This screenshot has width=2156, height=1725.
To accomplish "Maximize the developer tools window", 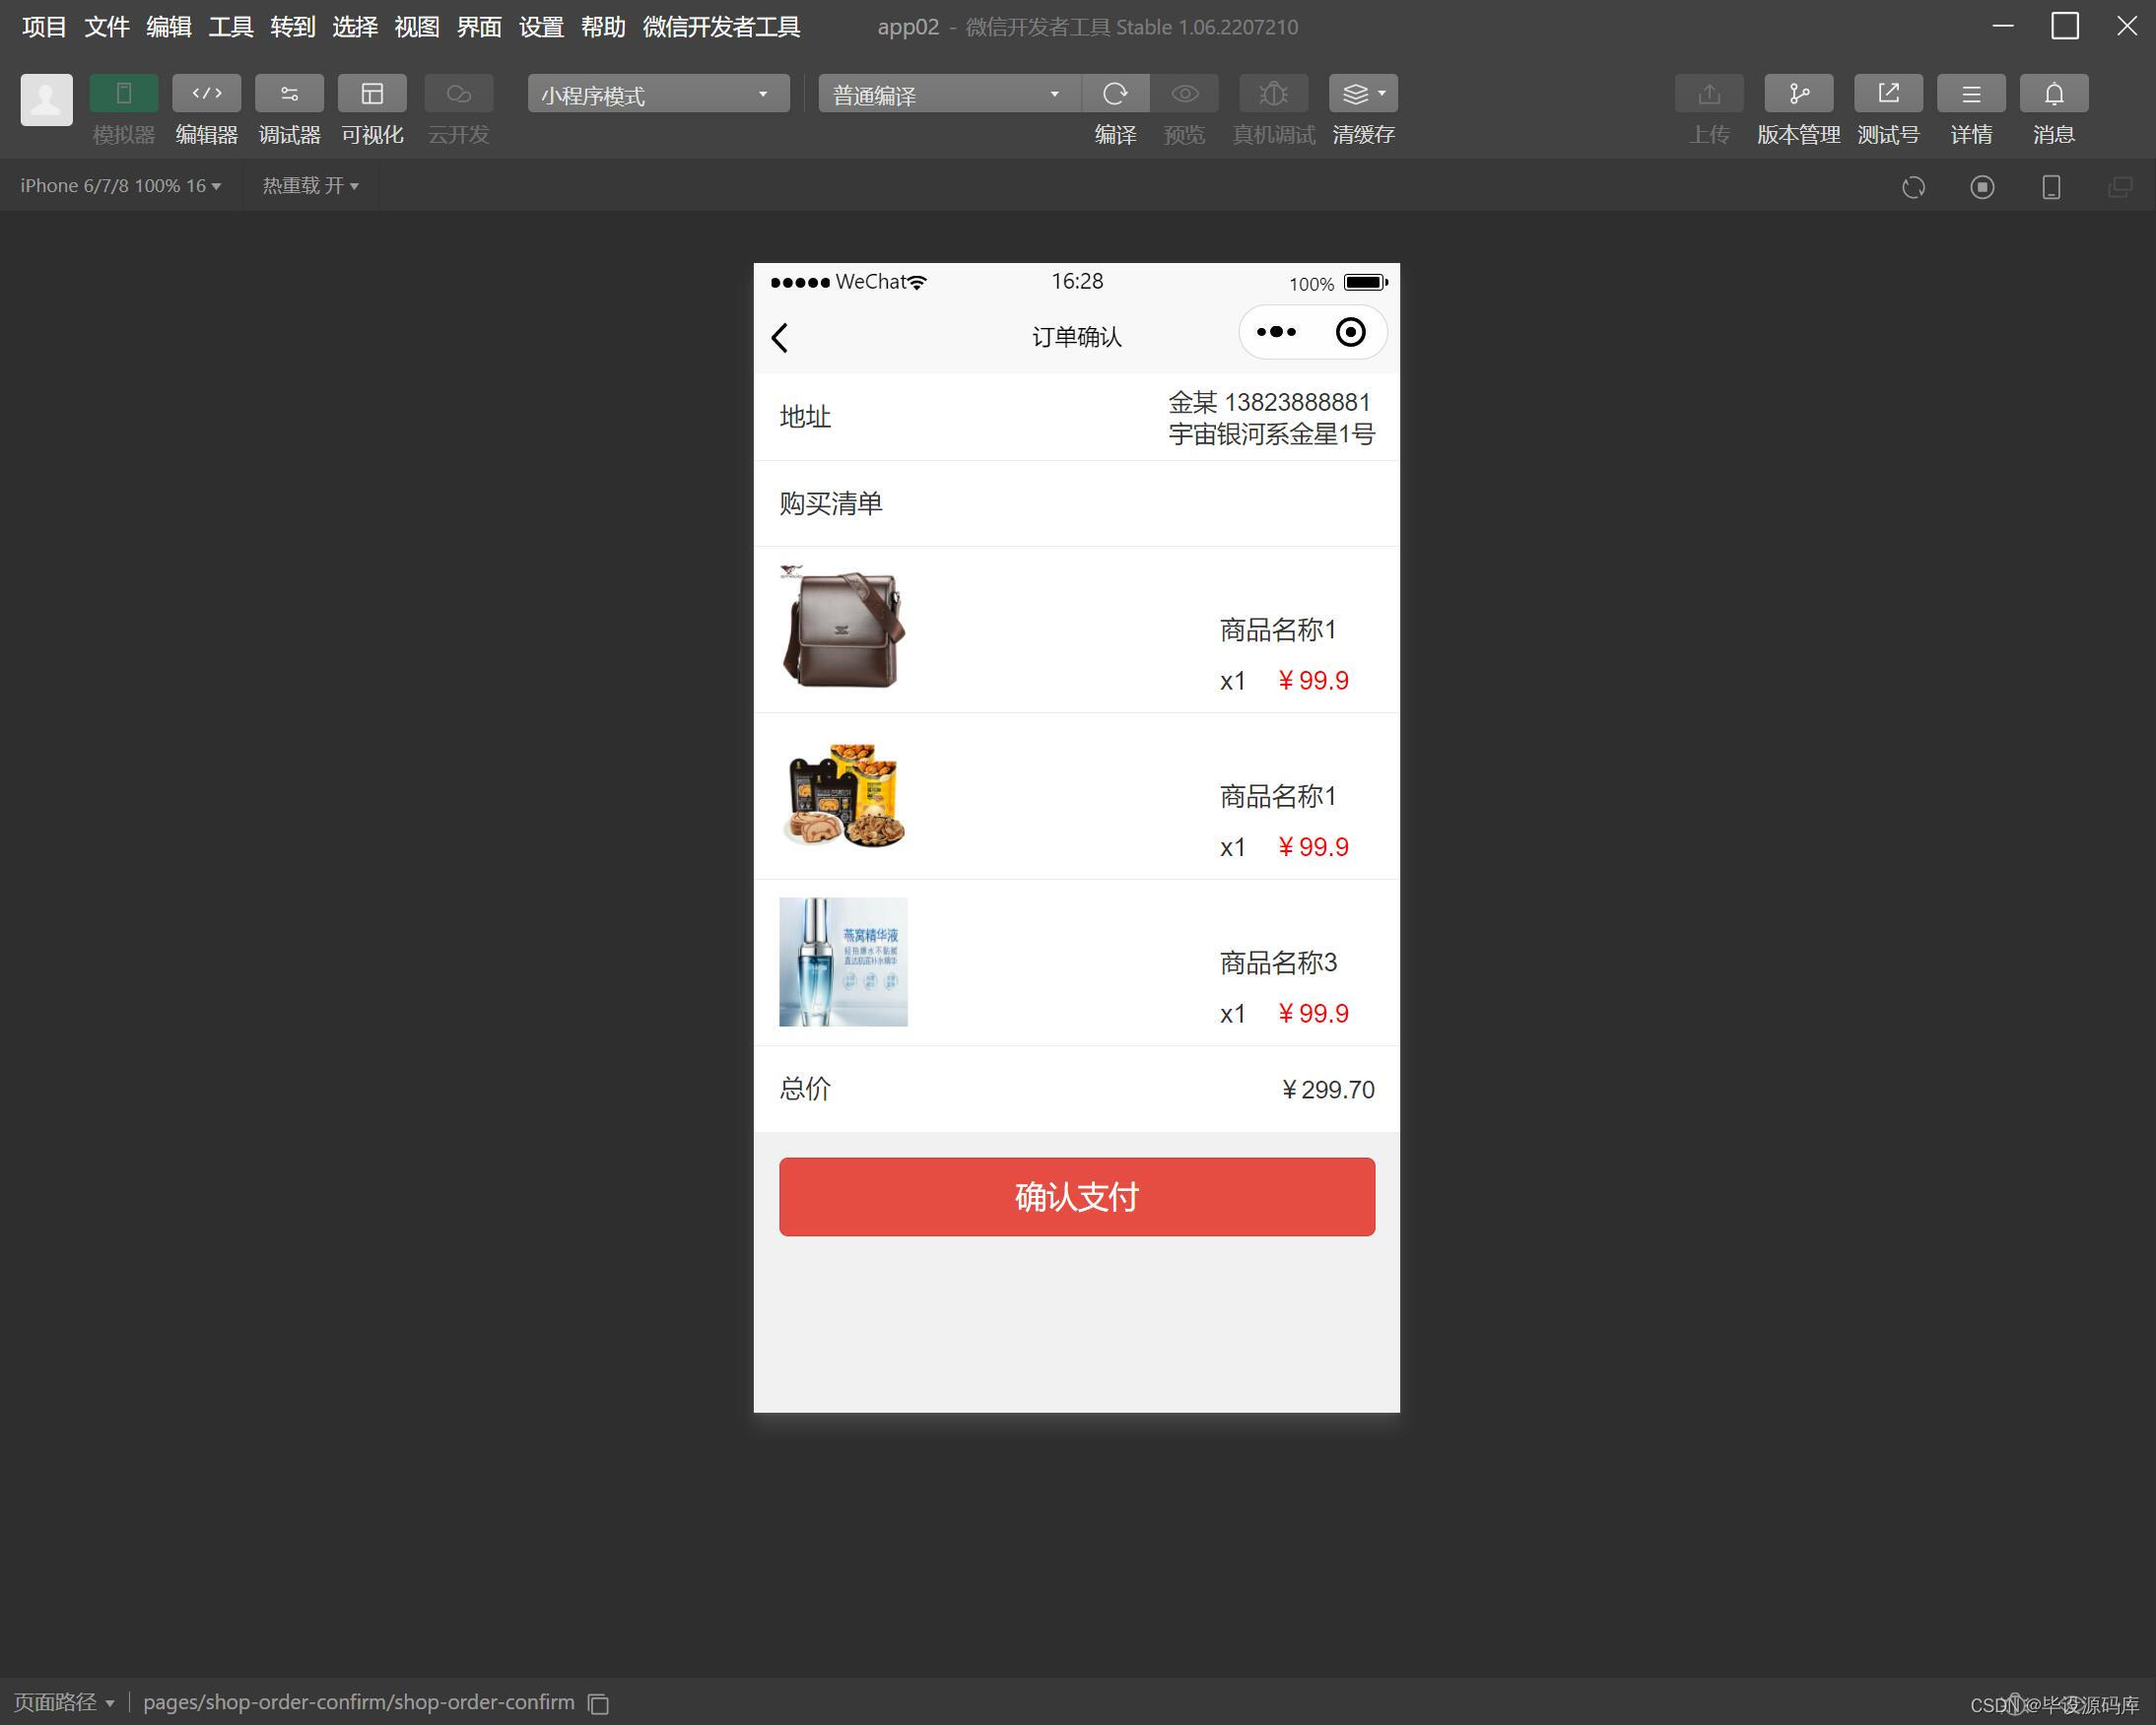I will [x=2065, y=26].
